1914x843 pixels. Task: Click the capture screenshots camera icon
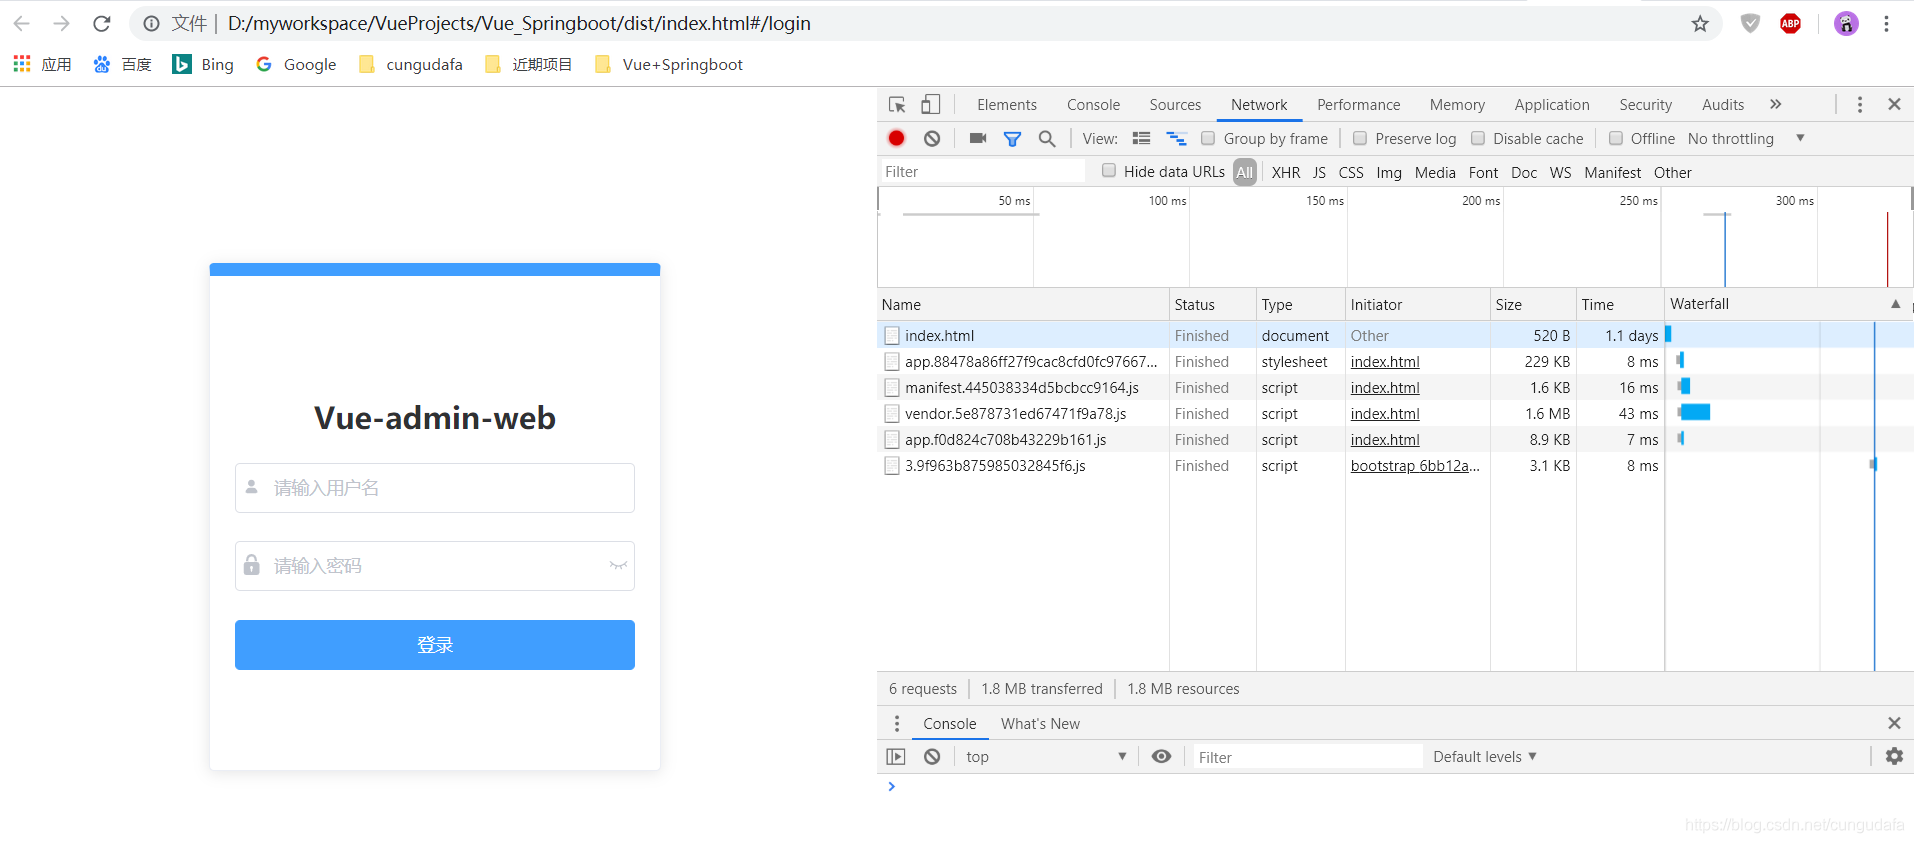pos(978,138)
